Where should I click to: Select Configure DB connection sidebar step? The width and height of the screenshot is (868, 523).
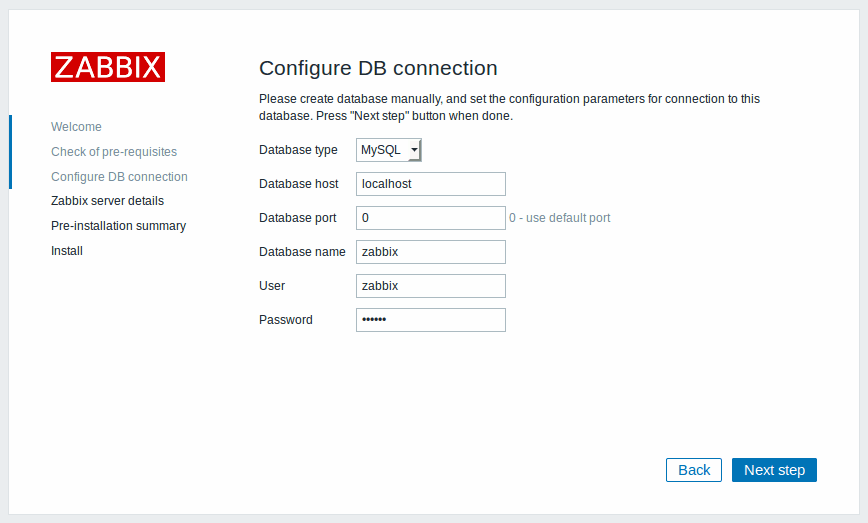(x=119, y=177)
